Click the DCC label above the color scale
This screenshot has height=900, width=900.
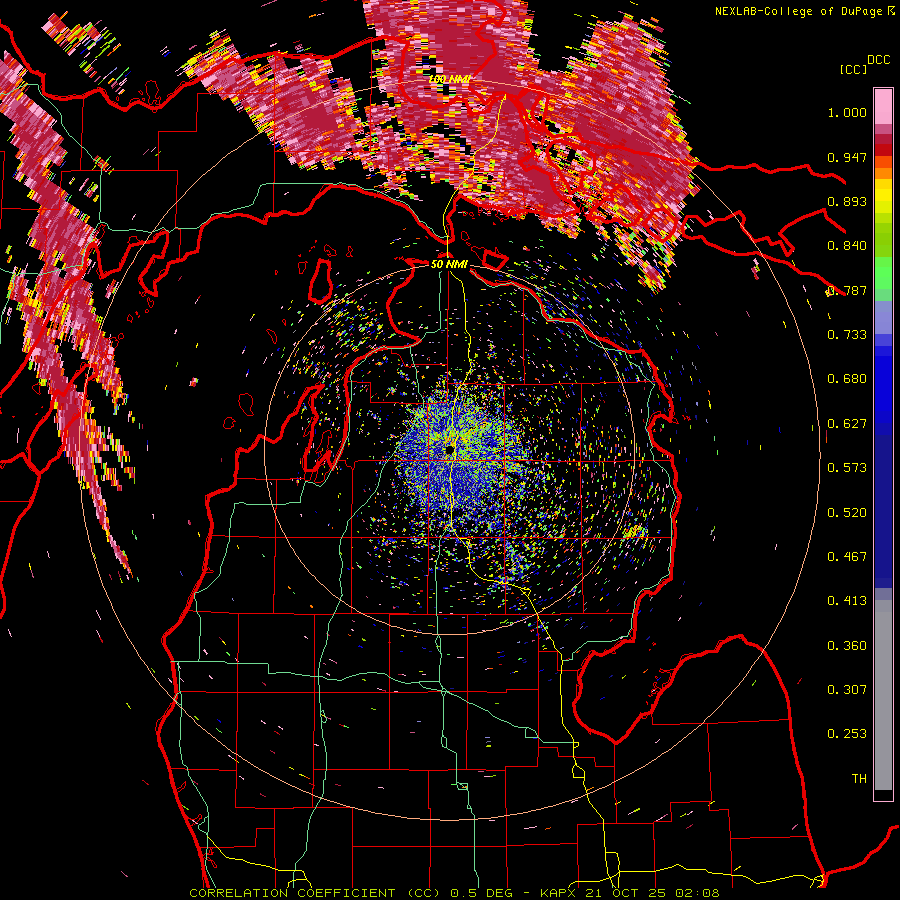coord(879,60)
